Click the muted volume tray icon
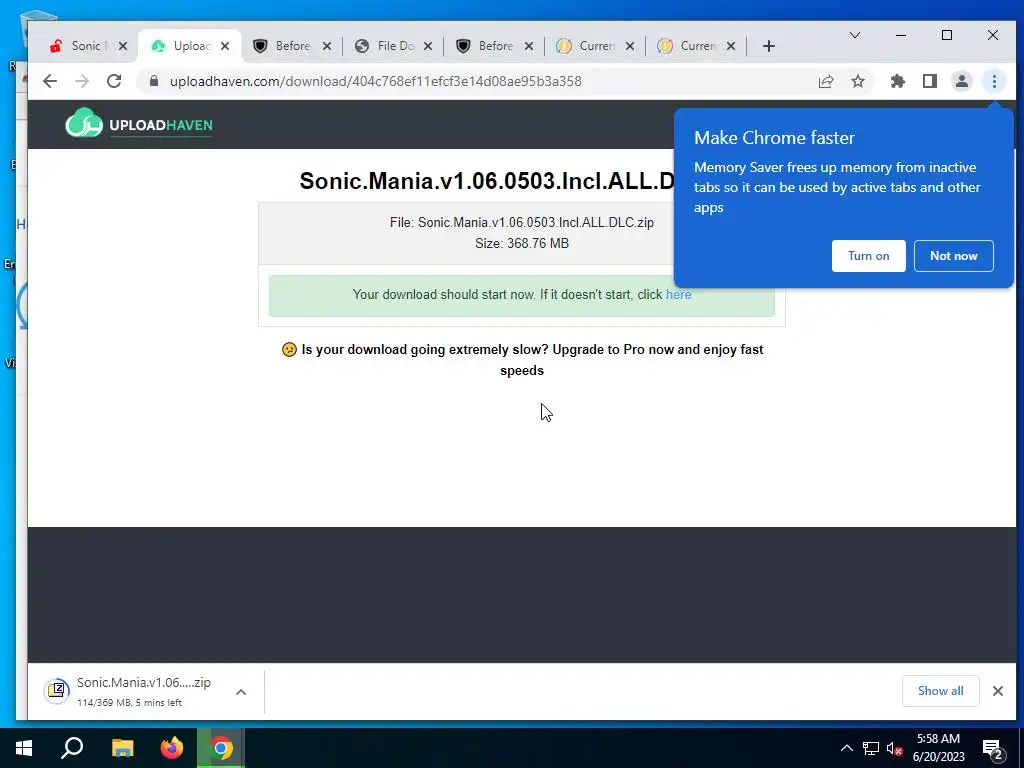Screen dimensions: 1024x768 pos(895,748)
